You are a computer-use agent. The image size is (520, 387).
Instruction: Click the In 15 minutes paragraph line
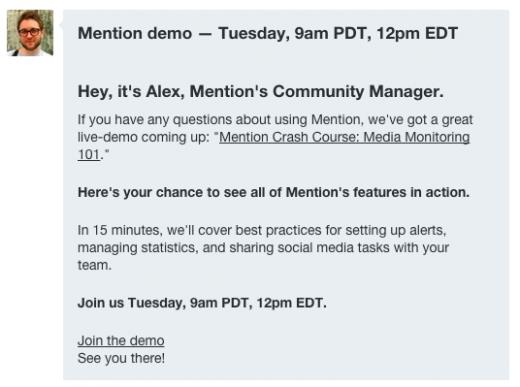[262, 230]
